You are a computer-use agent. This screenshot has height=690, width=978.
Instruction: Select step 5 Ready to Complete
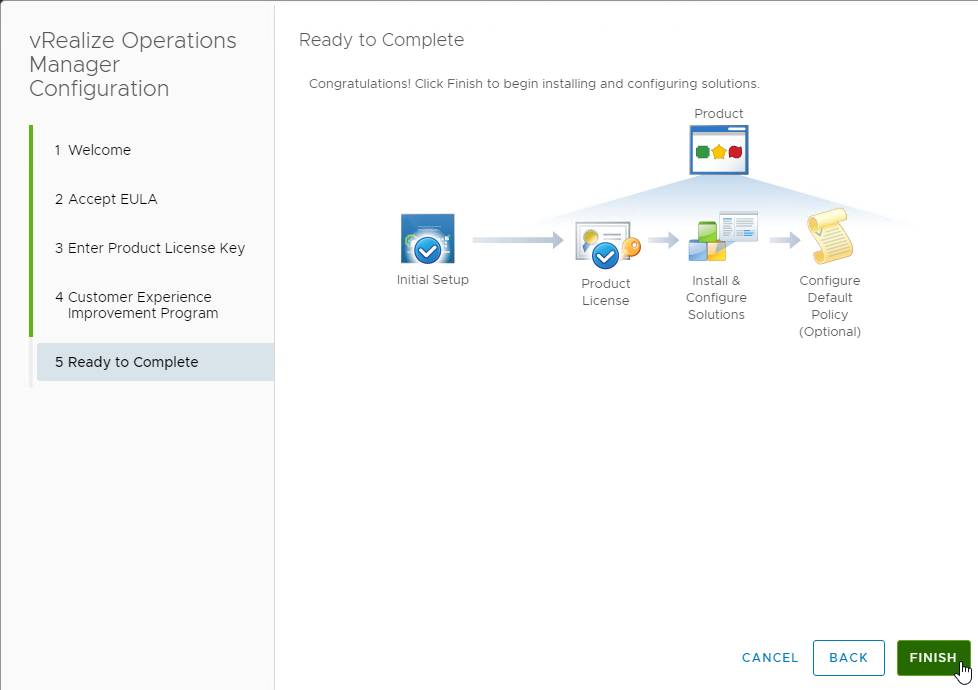(x=155, y=362)
